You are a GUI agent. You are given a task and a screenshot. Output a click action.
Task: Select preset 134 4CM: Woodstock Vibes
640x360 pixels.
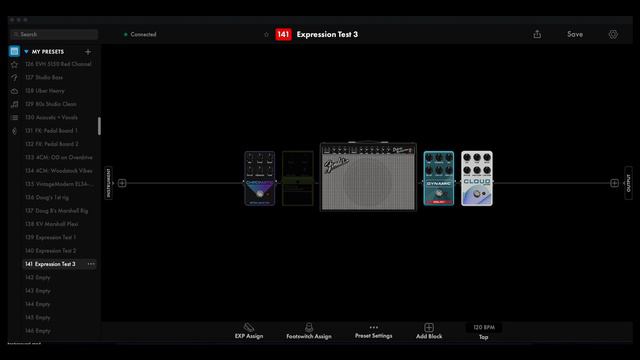58,171
